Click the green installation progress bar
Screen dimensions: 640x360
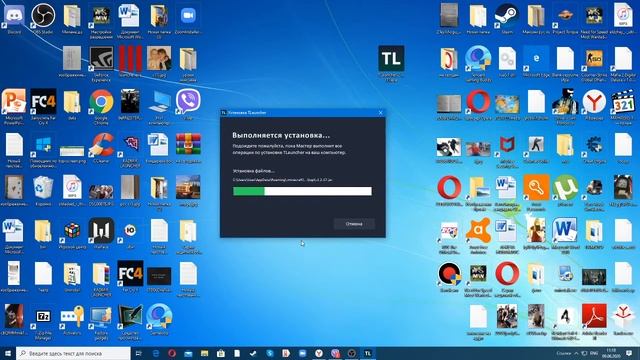(302, 191)
